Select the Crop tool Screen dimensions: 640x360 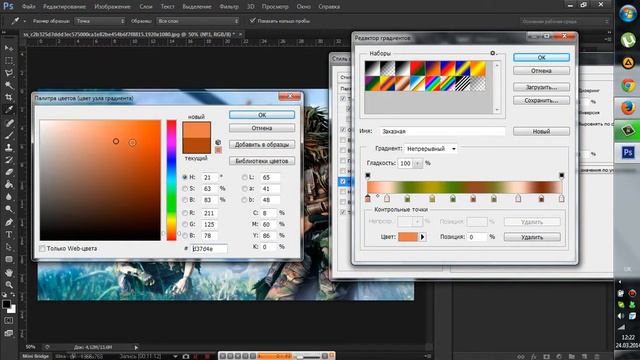click(9, 97)
